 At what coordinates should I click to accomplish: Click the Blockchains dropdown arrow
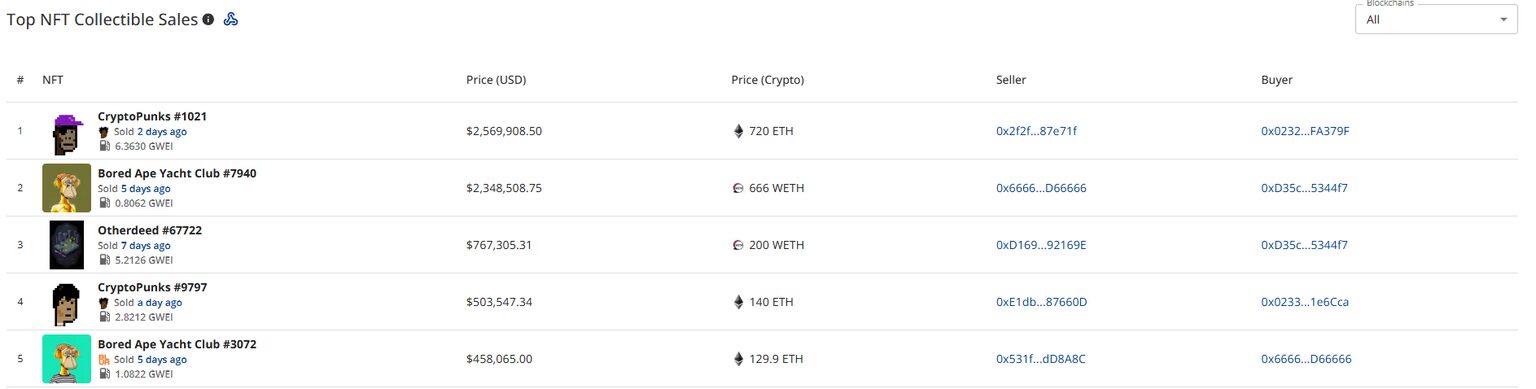tap(1504, 20)
